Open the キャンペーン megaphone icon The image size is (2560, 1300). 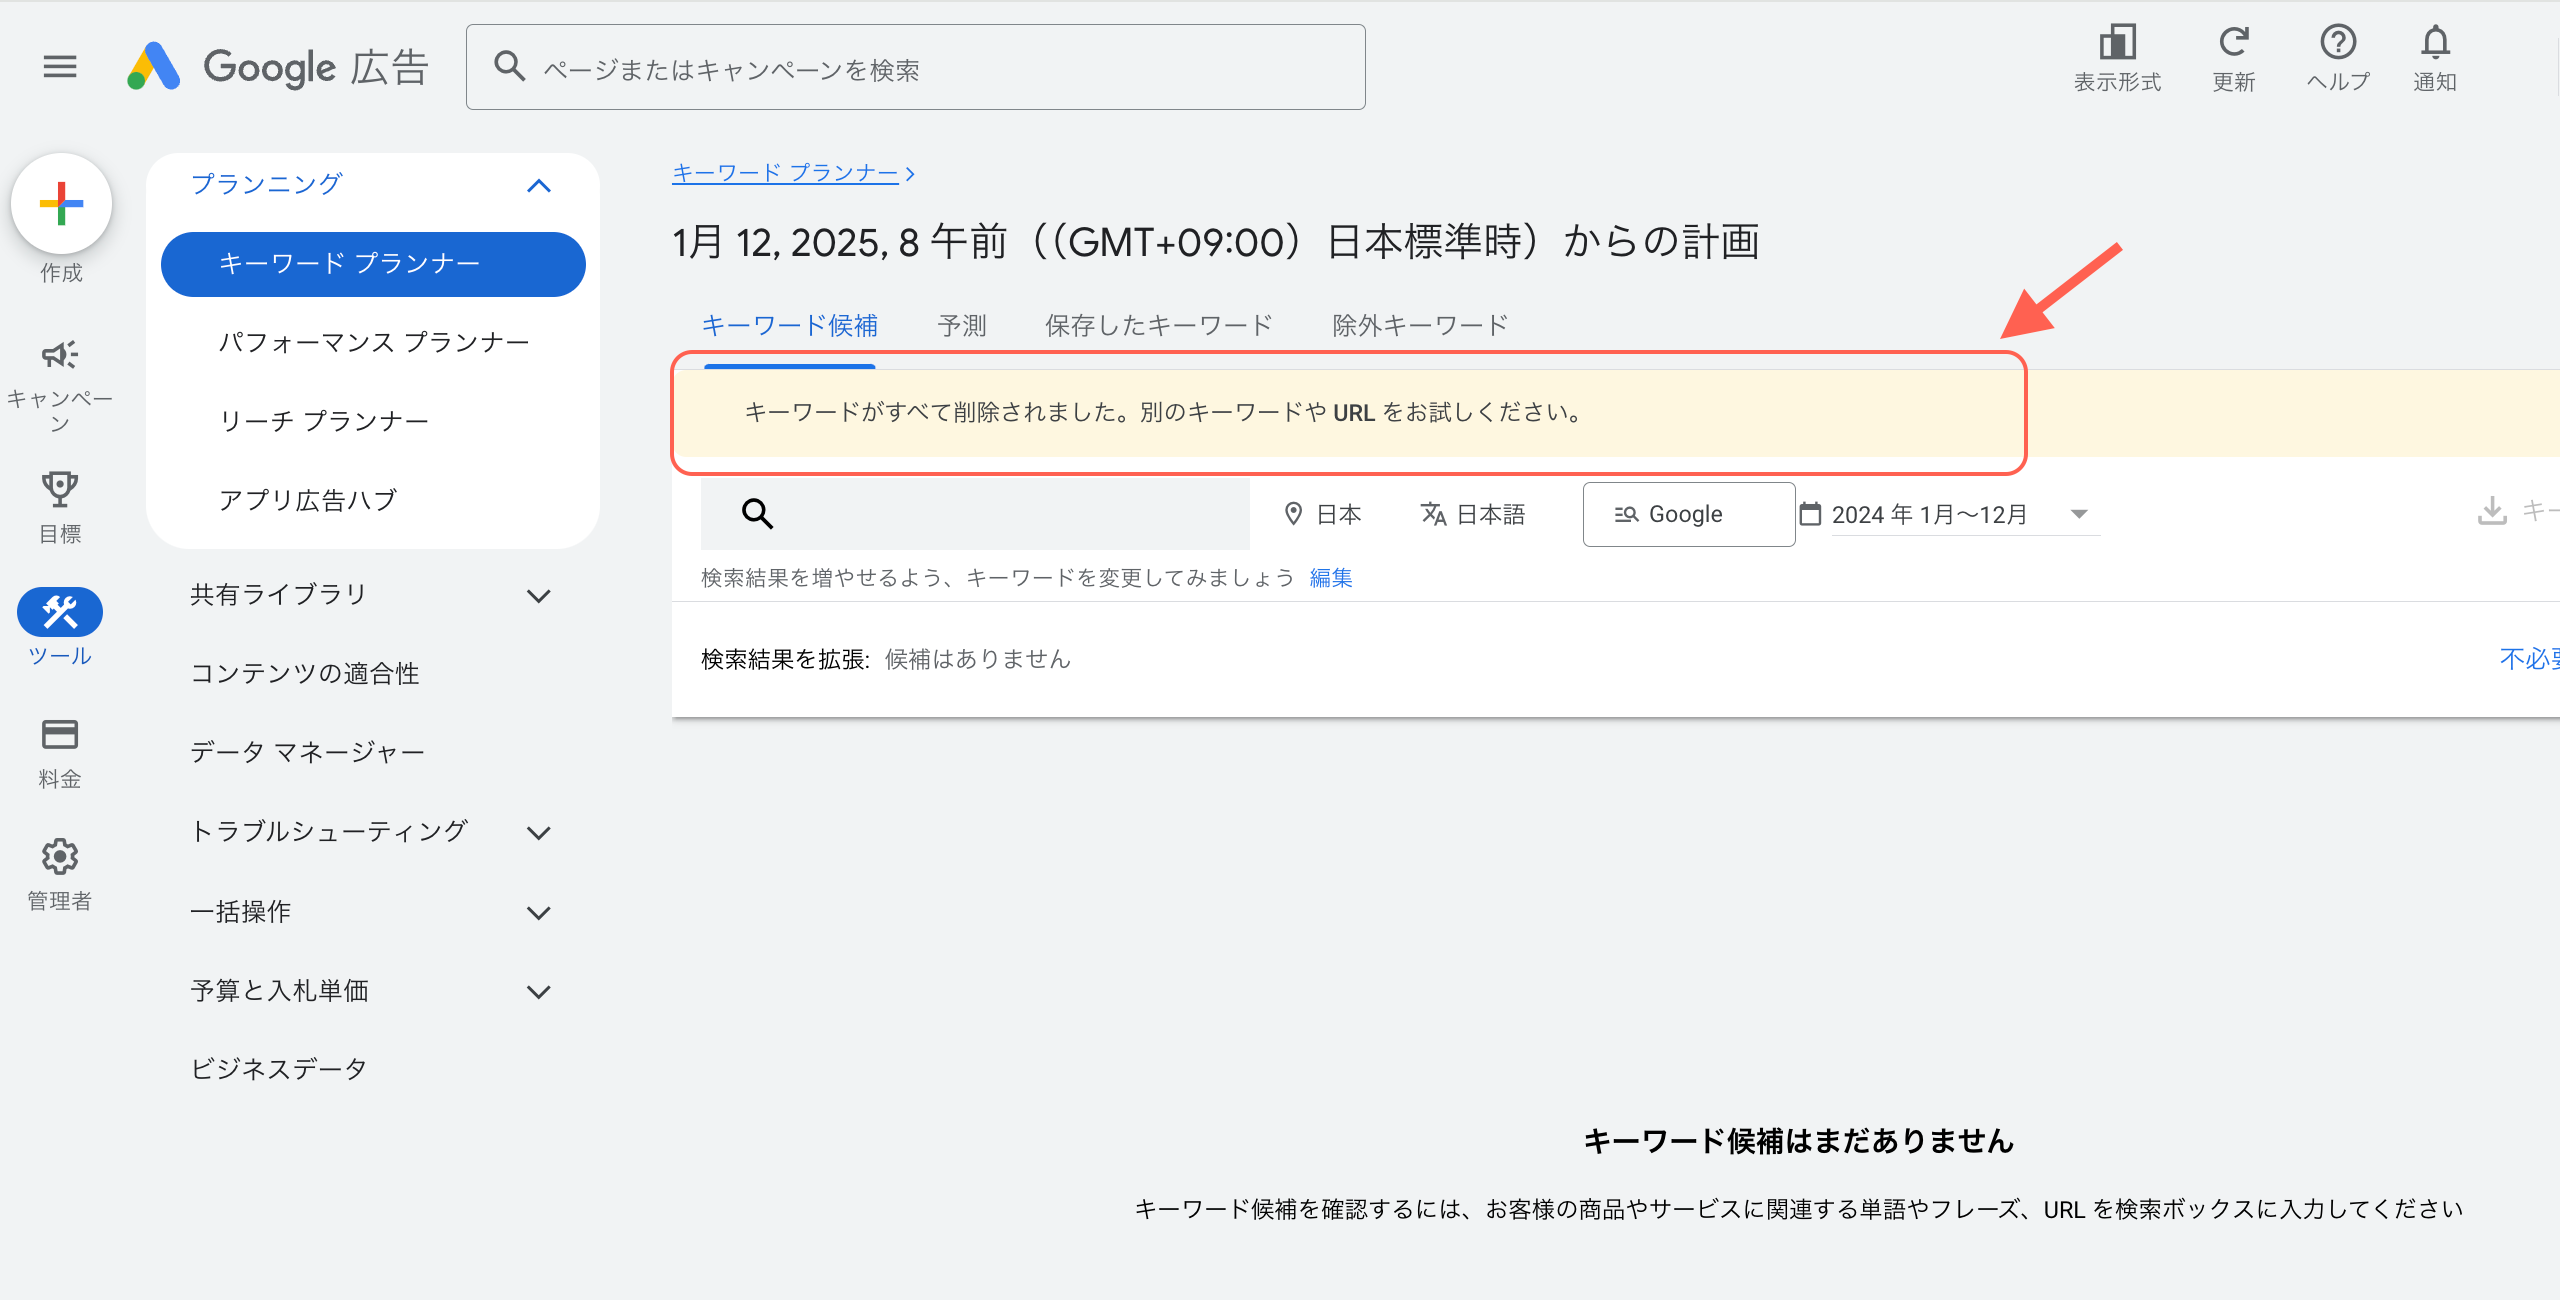click(60, 355)
